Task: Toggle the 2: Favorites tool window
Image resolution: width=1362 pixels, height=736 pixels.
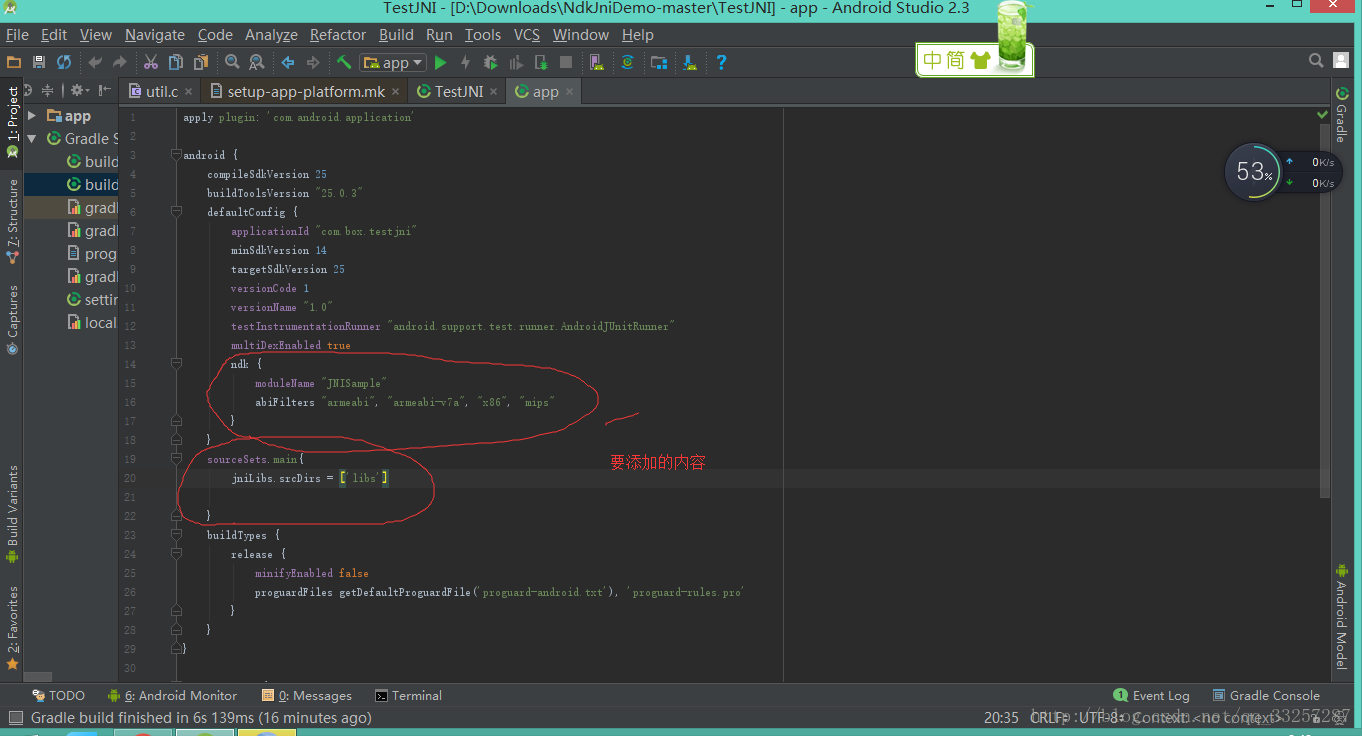Action: [12, 627]
